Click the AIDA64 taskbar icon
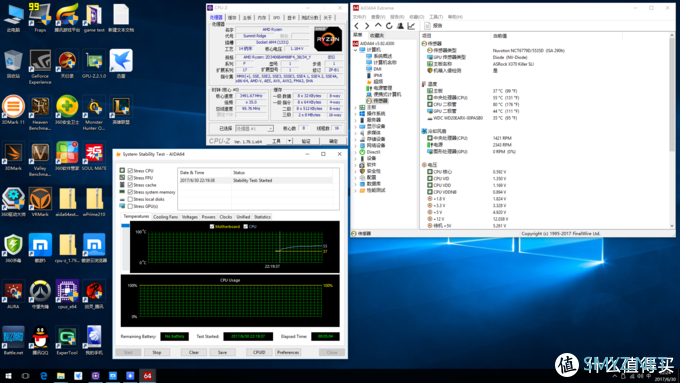The height and width of the screenshot is (383, 680). click(x=147, y=376)
